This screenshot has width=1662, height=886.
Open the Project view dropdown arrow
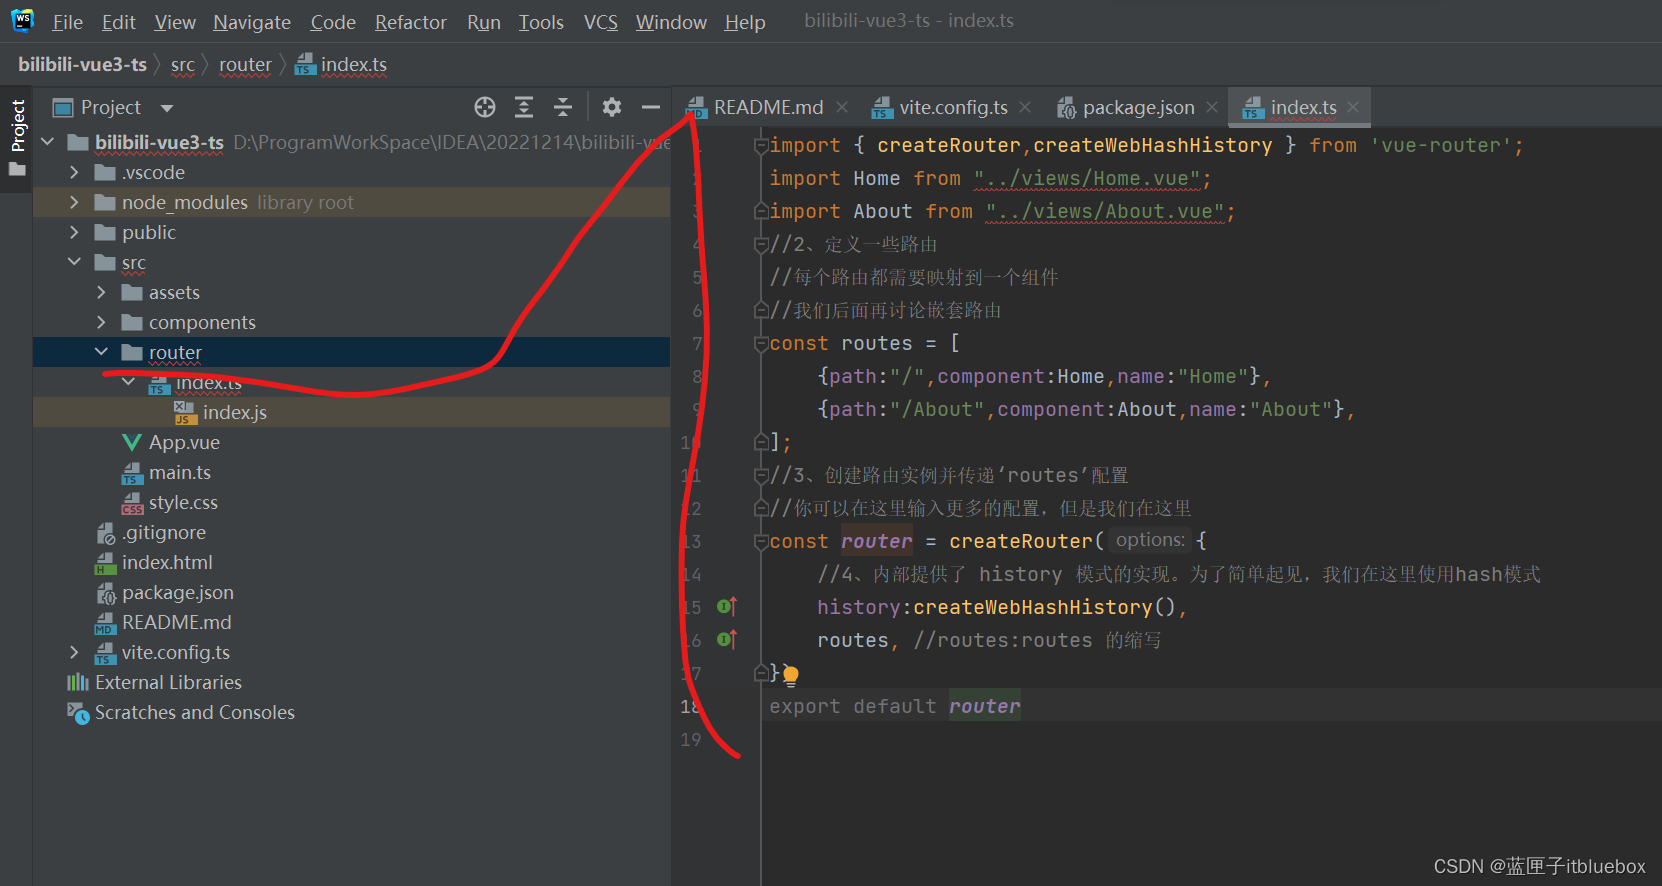(167, 108)
